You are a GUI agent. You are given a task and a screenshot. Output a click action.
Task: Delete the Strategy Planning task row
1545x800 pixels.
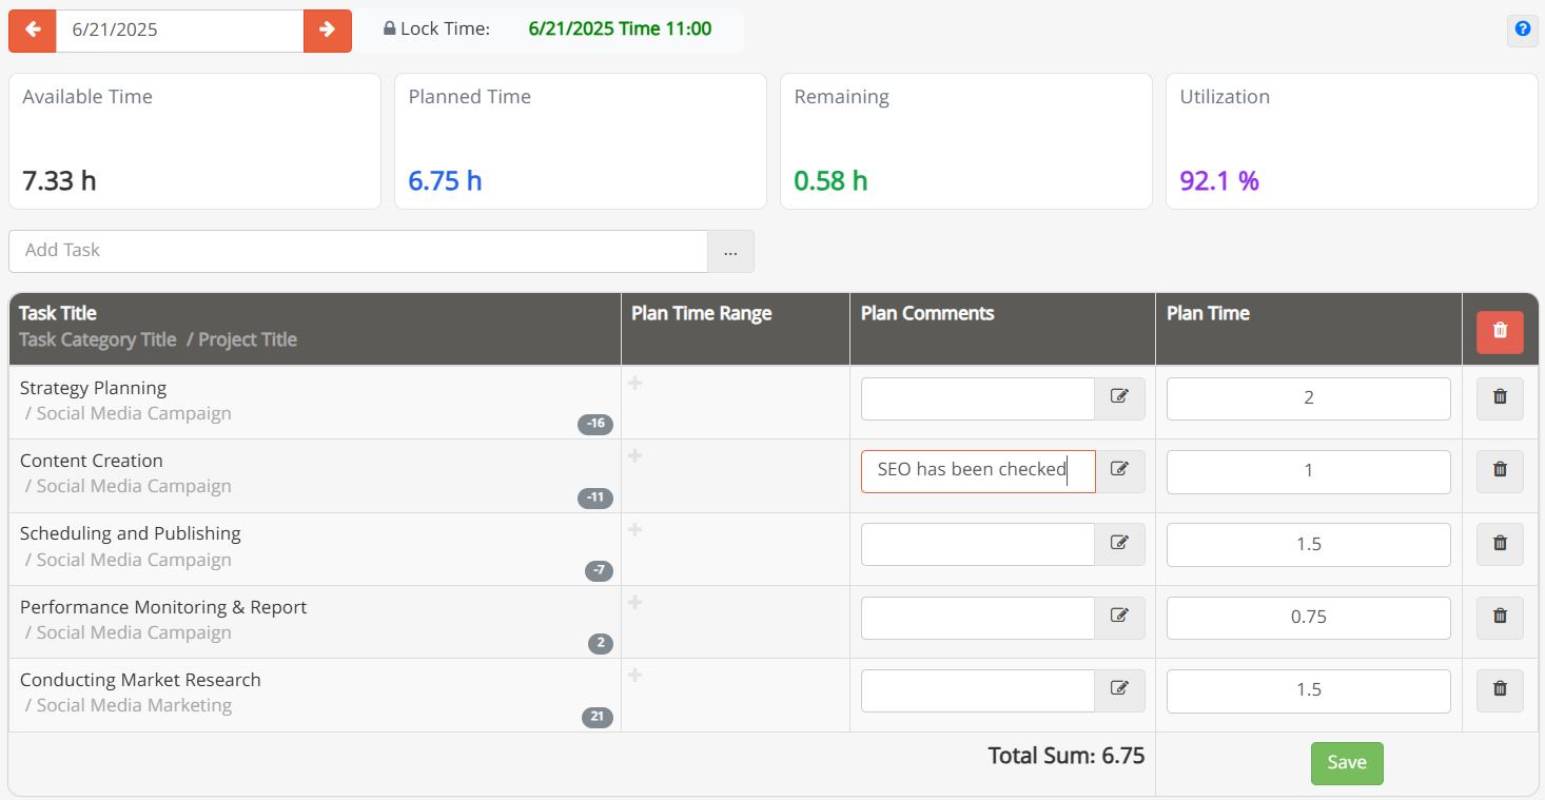point(1499,397)
